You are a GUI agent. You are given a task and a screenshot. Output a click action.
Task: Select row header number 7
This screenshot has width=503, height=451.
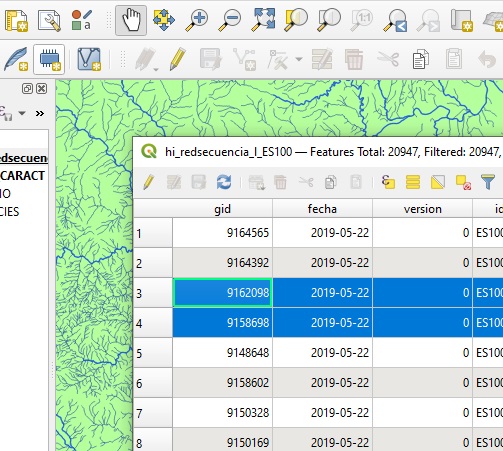click(153, 413)
